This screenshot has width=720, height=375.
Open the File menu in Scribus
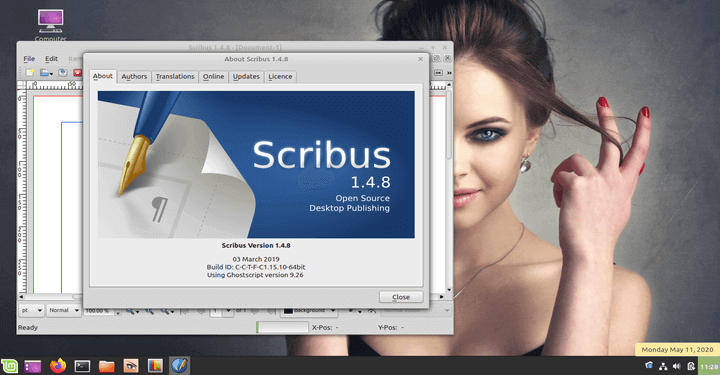pos(29,59)
